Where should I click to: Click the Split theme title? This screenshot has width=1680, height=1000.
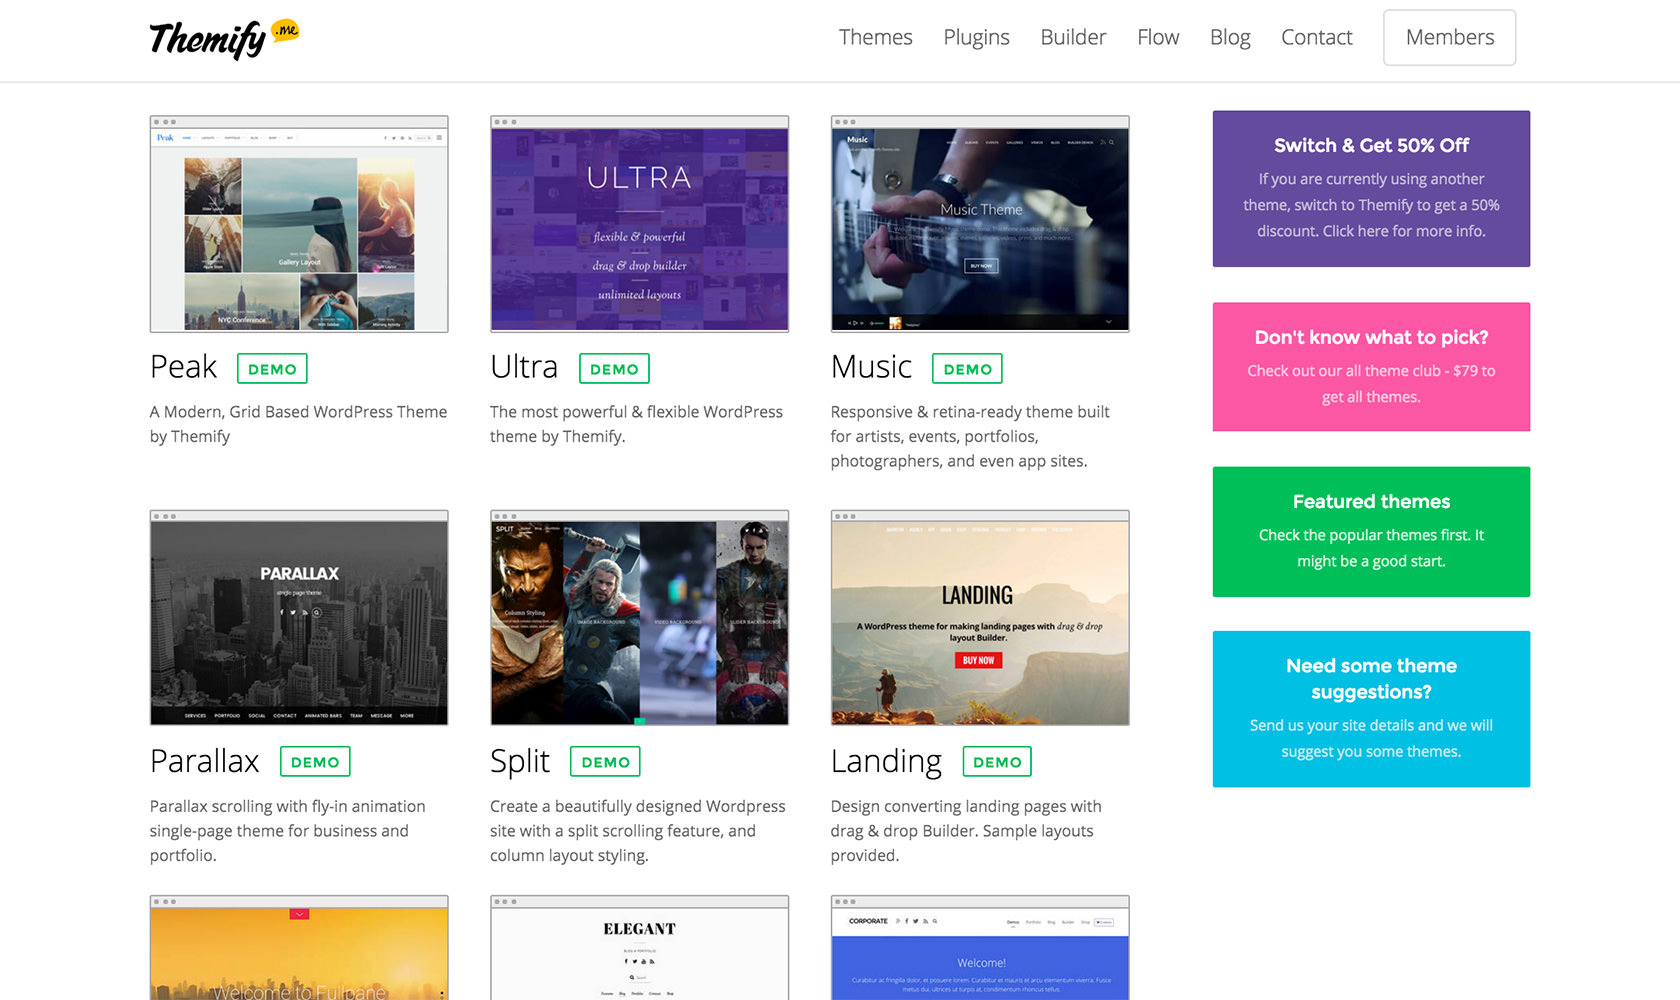[520, 762]
